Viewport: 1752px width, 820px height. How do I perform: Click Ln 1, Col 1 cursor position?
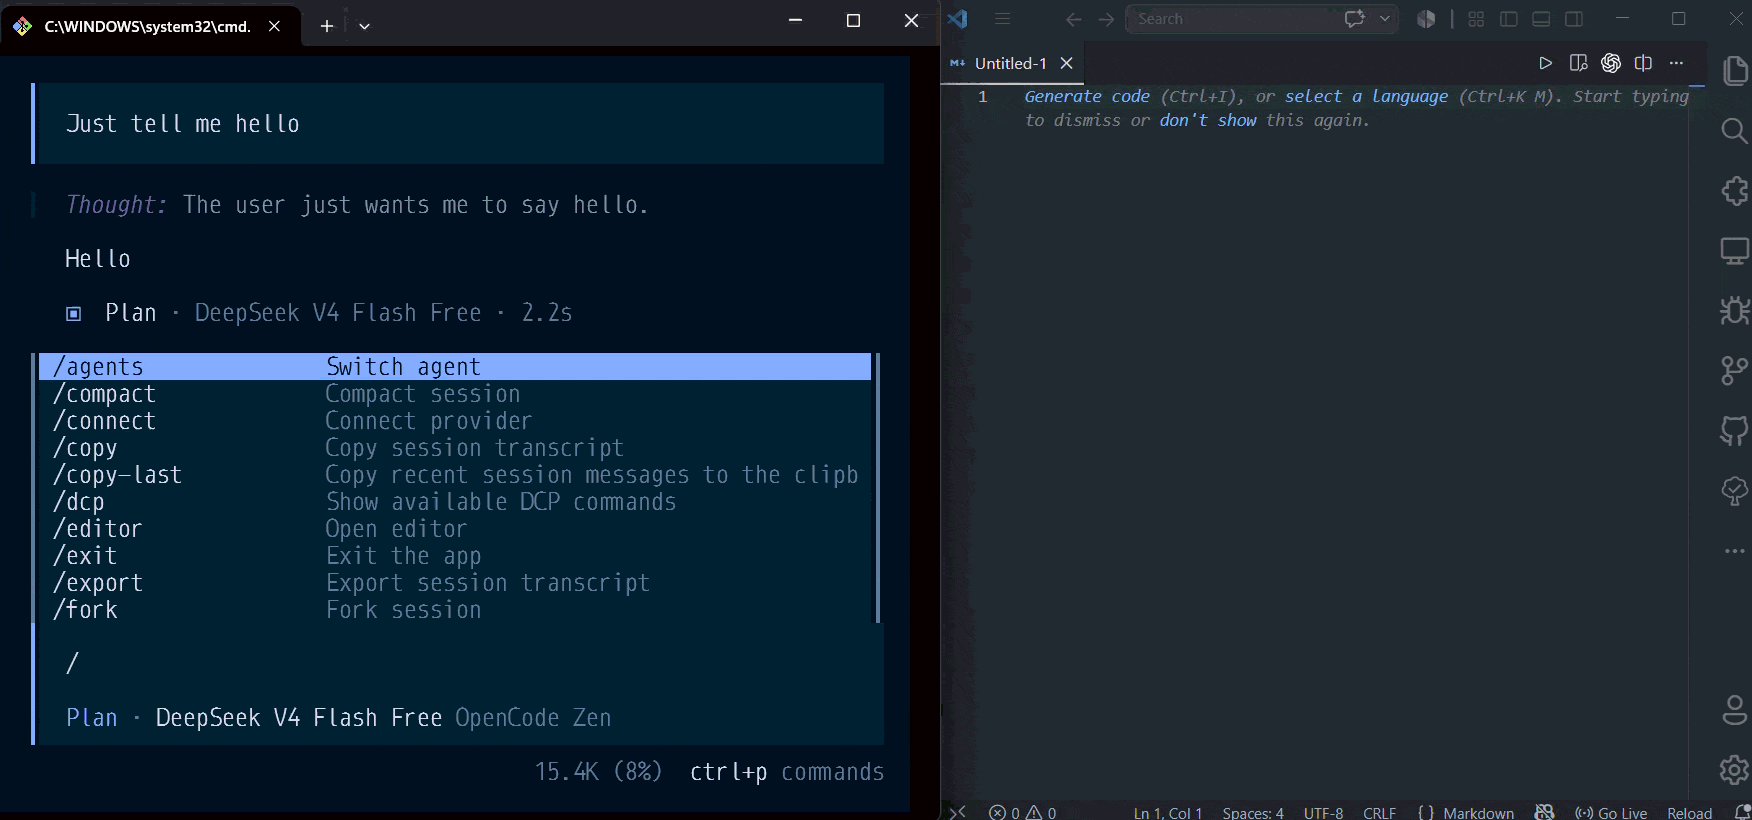(x=1168, y=812)
